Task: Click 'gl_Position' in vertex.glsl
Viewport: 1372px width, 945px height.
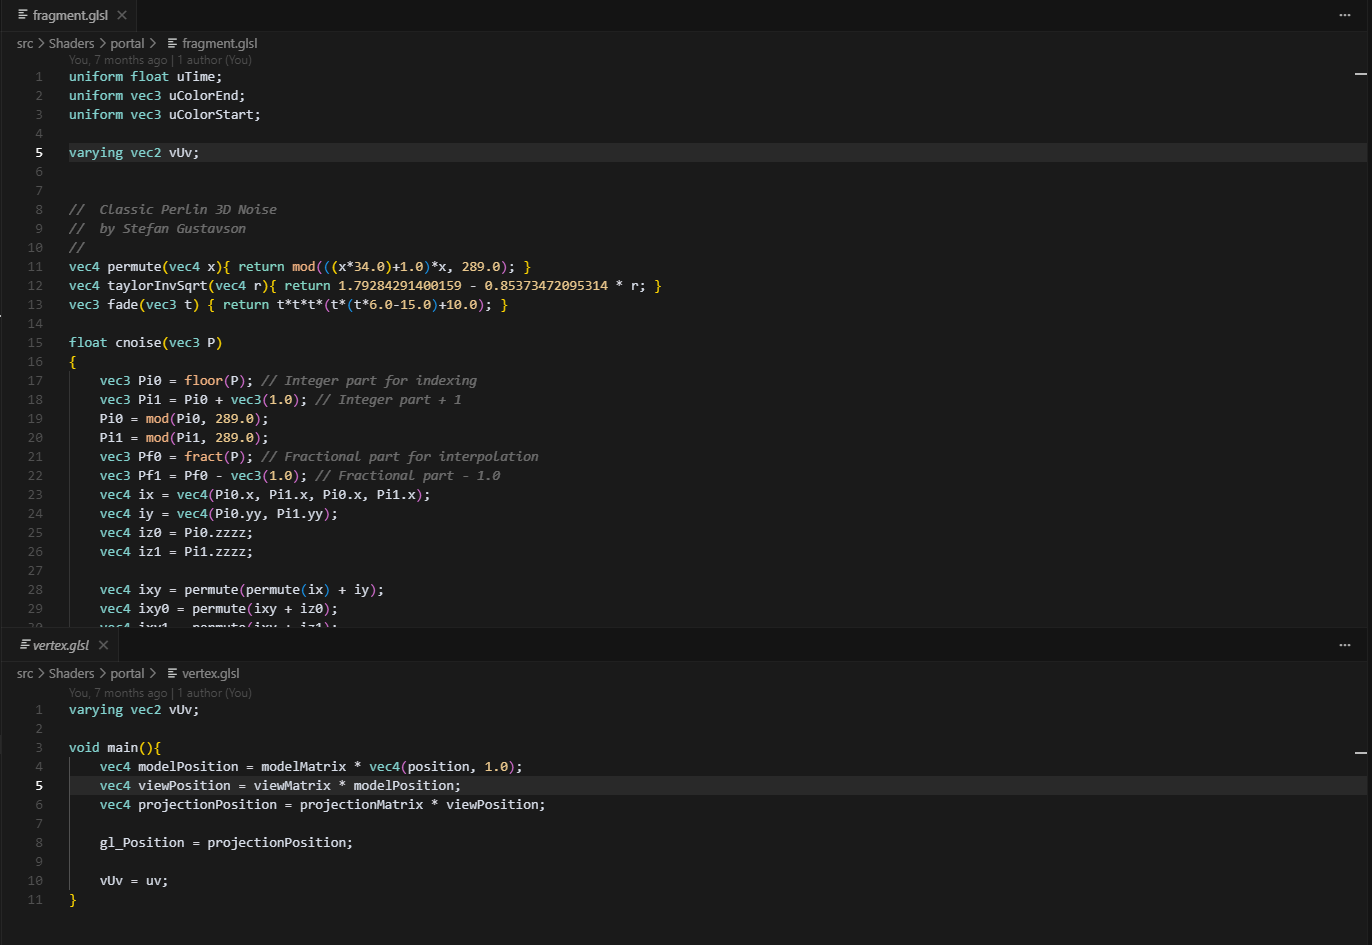Action: click(142, 843)
